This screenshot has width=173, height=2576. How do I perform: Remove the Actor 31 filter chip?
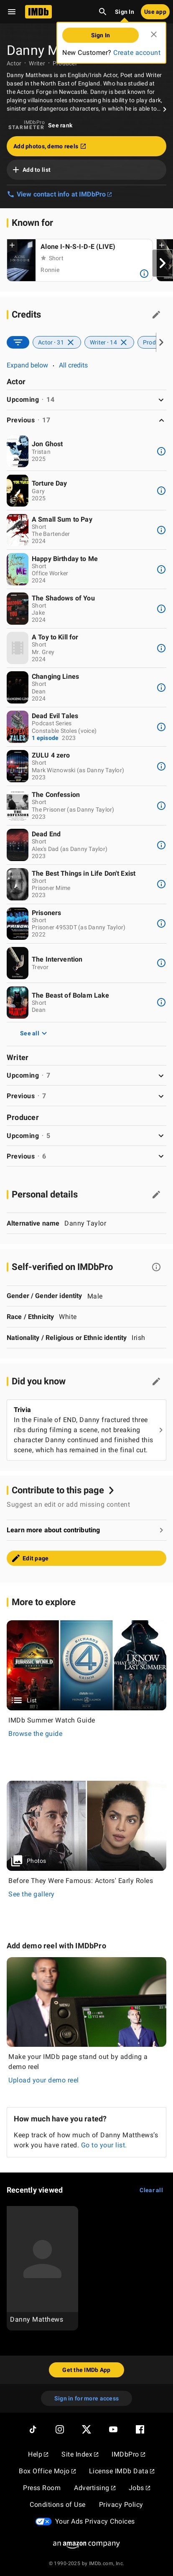pos(70,342)
